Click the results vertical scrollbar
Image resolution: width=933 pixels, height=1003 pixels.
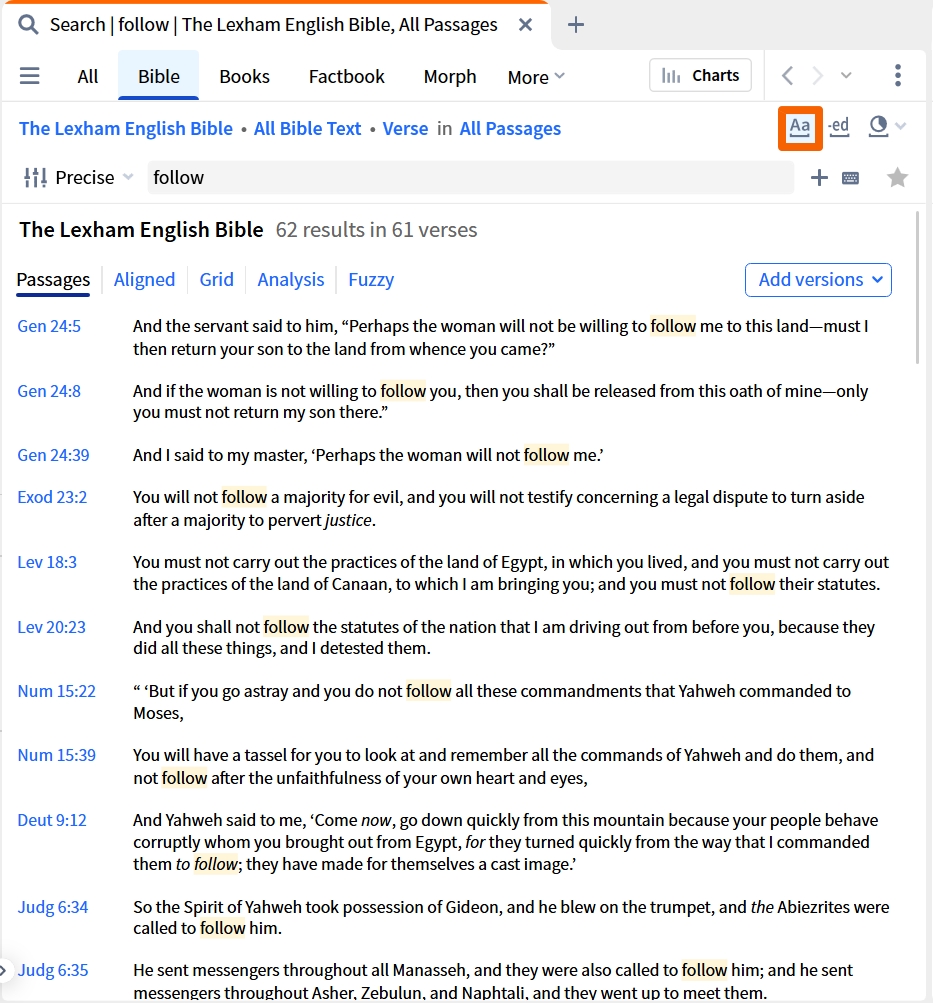[x=918, y=288]
